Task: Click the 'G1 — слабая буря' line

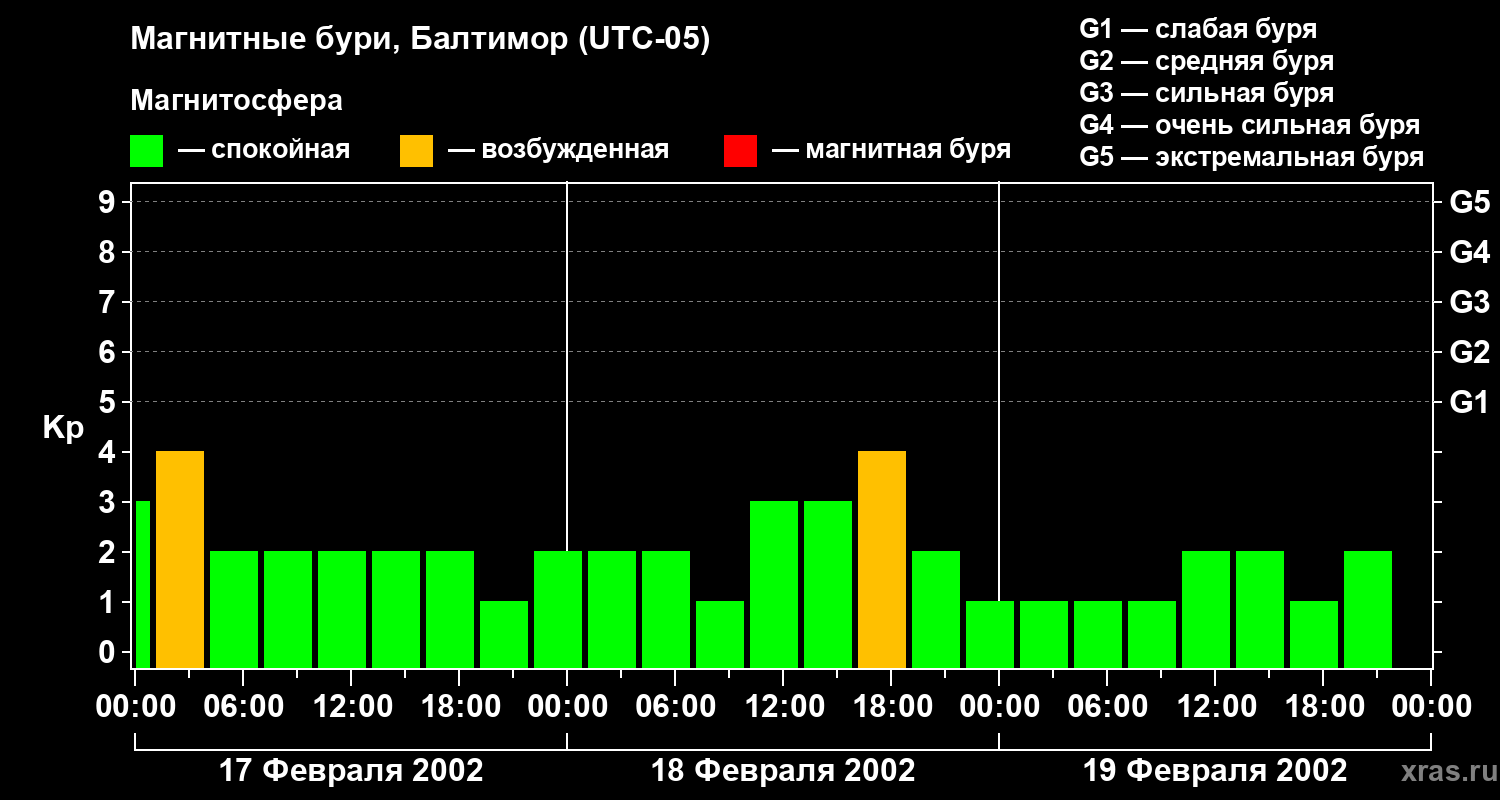Action: point(1198,29)
